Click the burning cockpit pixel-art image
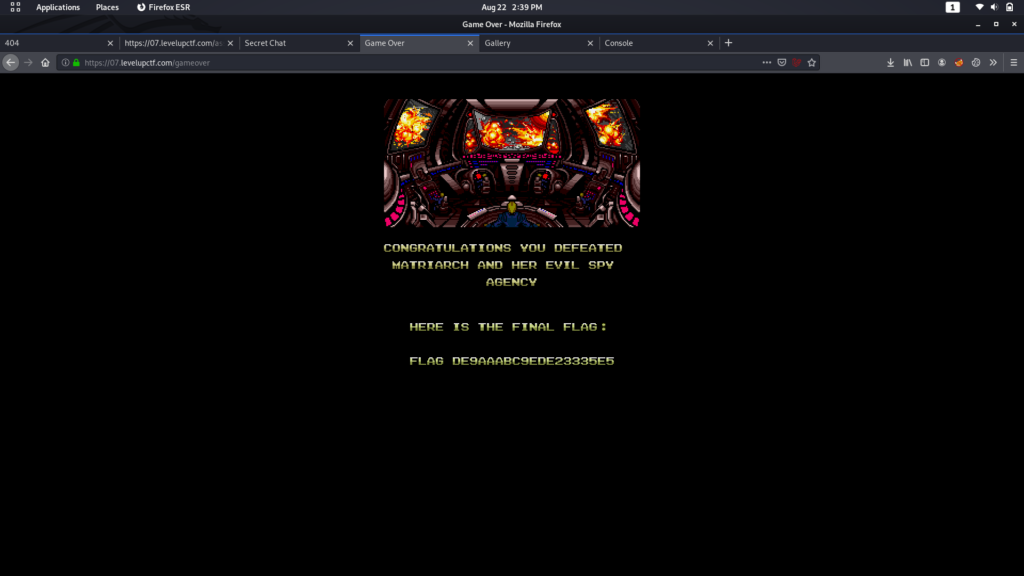This screenshot has width=1024, height=576. click(x=512, y=163)
